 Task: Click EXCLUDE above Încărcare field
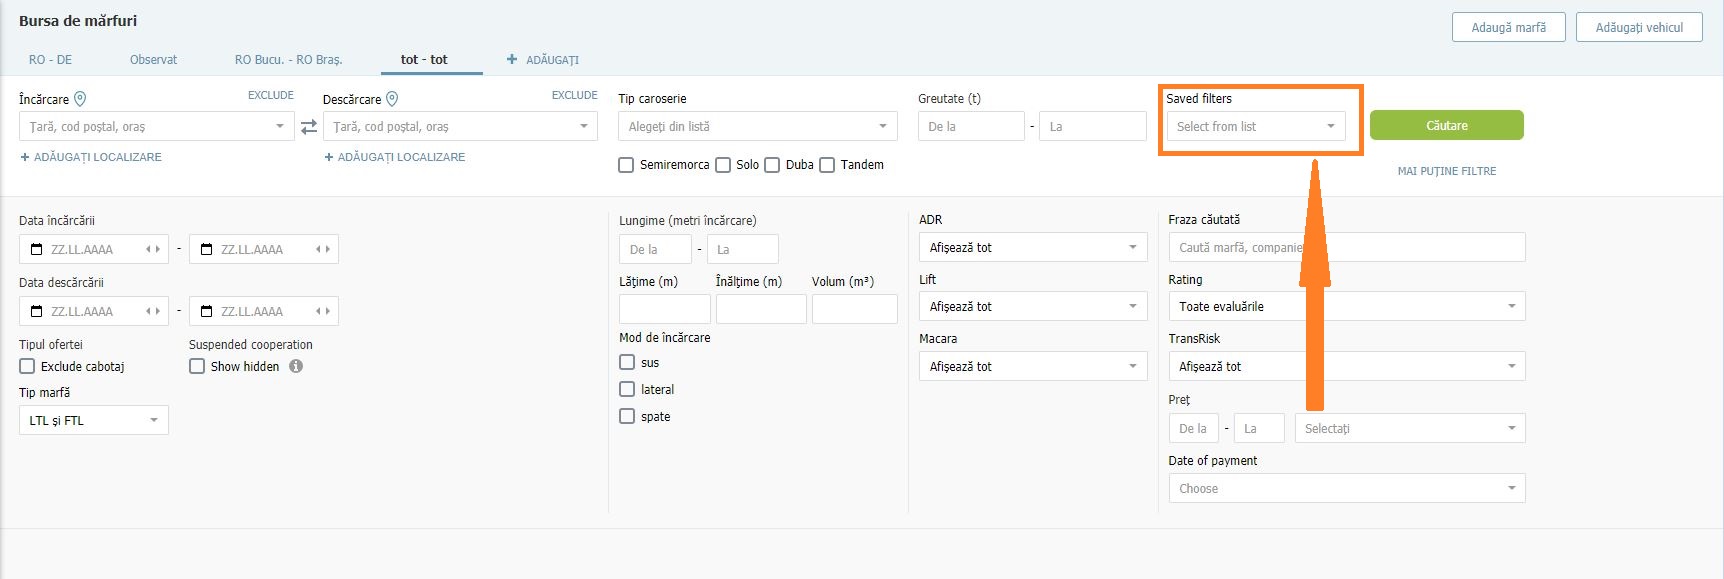pos(271,95)
